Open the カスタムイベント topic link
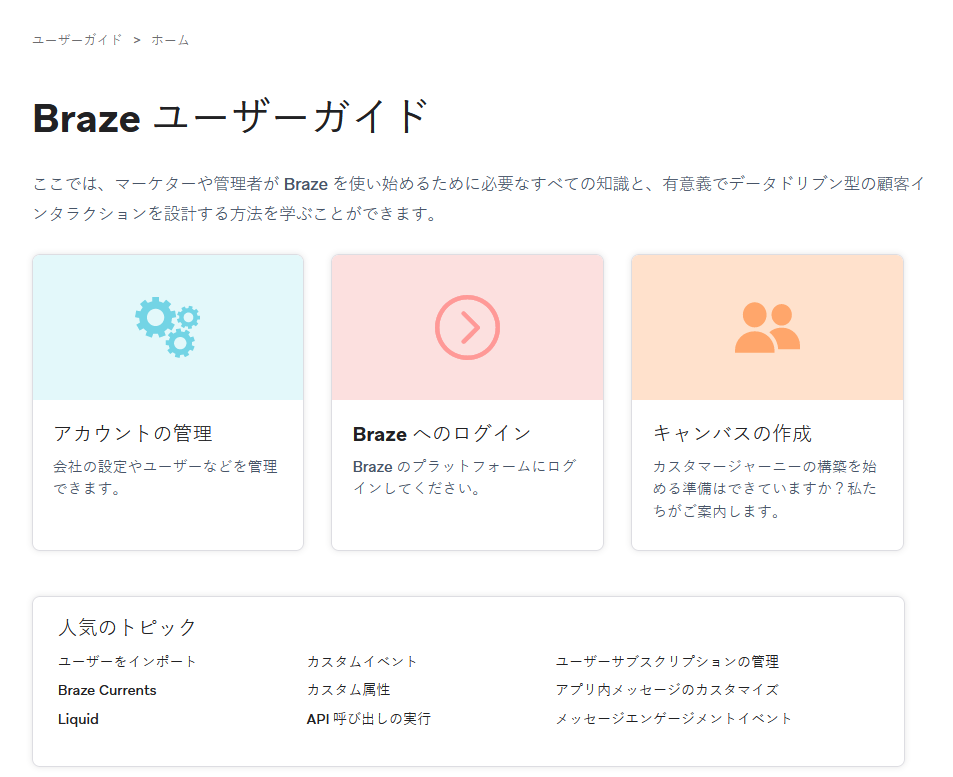The height and width of the screenshot is (777, 953). (x=362, y=661)
